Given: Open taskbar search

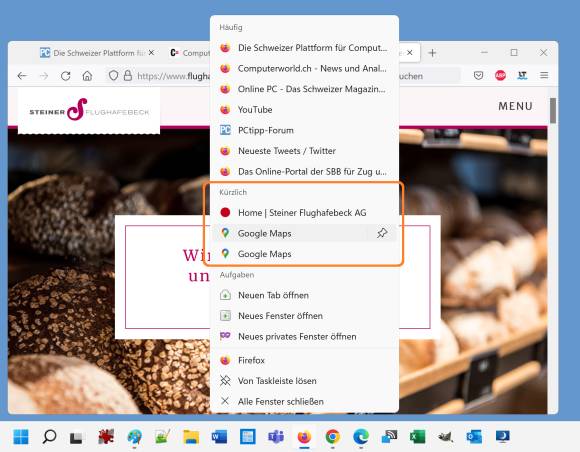Looking at the screenshot, I should [49, 437].
